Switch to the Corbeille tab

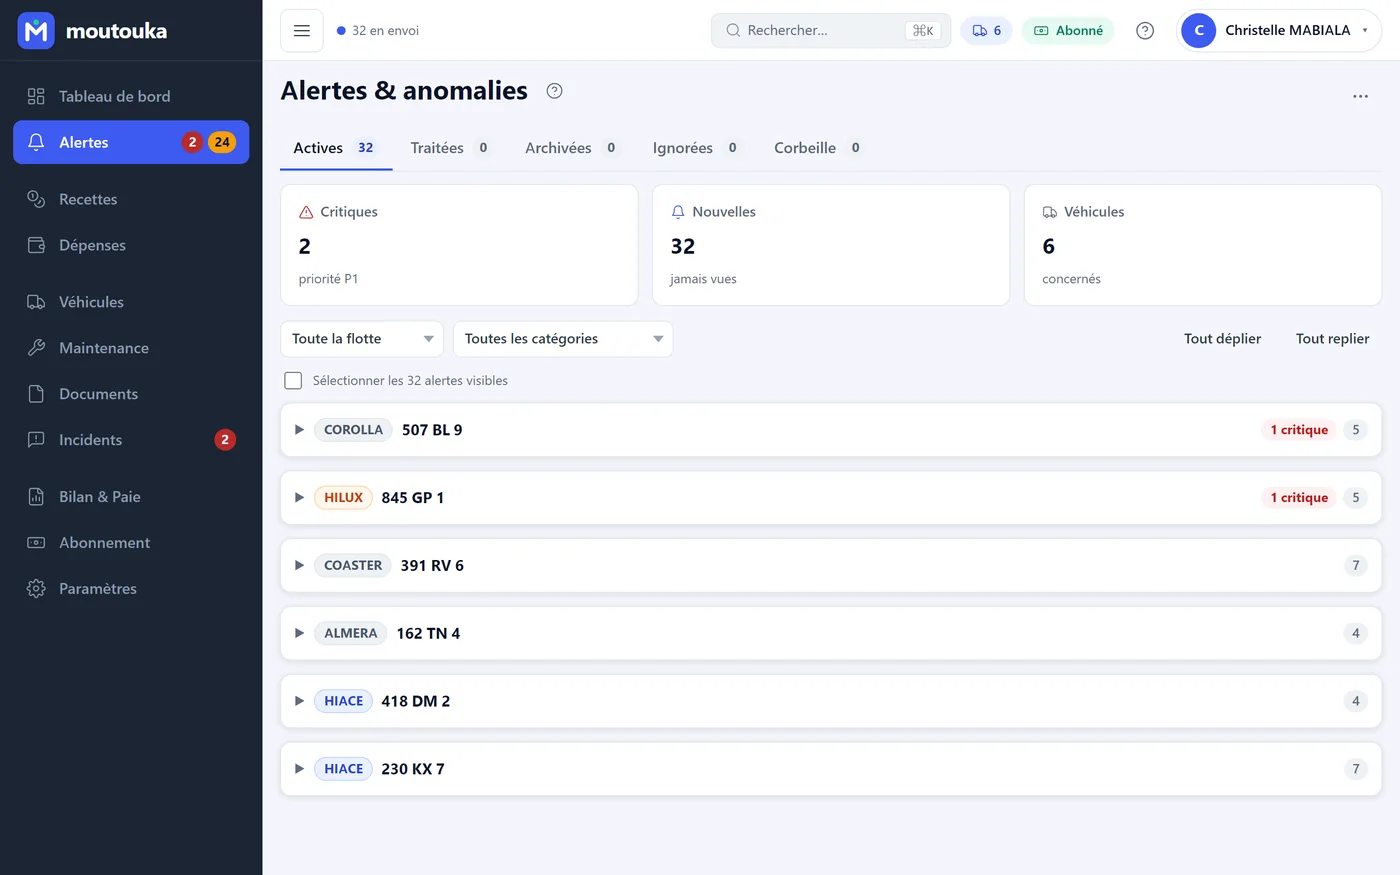coord(818,148)
